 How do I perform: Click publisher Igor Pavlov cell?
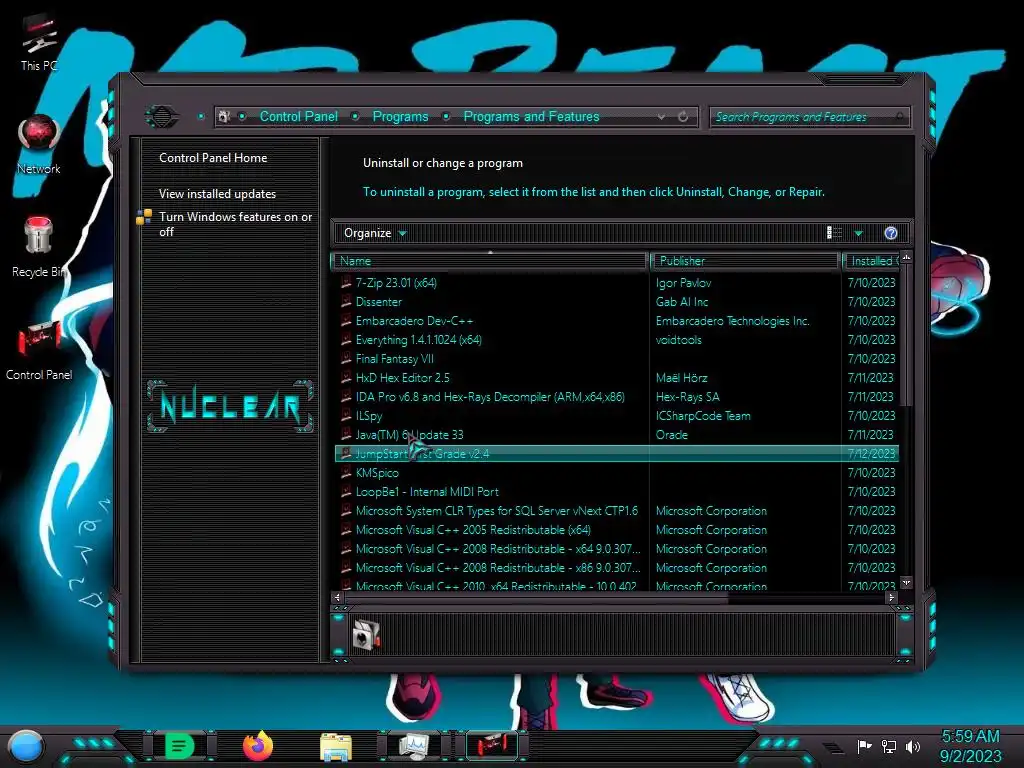point(683,283)
